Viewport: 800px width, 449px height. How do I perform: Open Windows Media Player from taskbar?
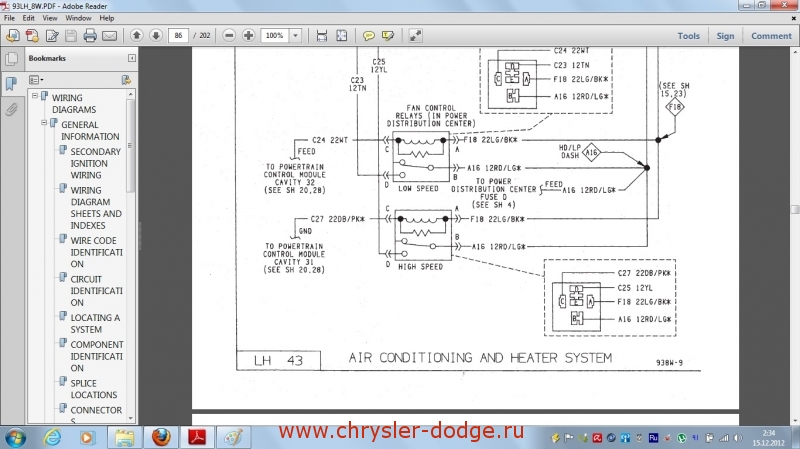87,438
